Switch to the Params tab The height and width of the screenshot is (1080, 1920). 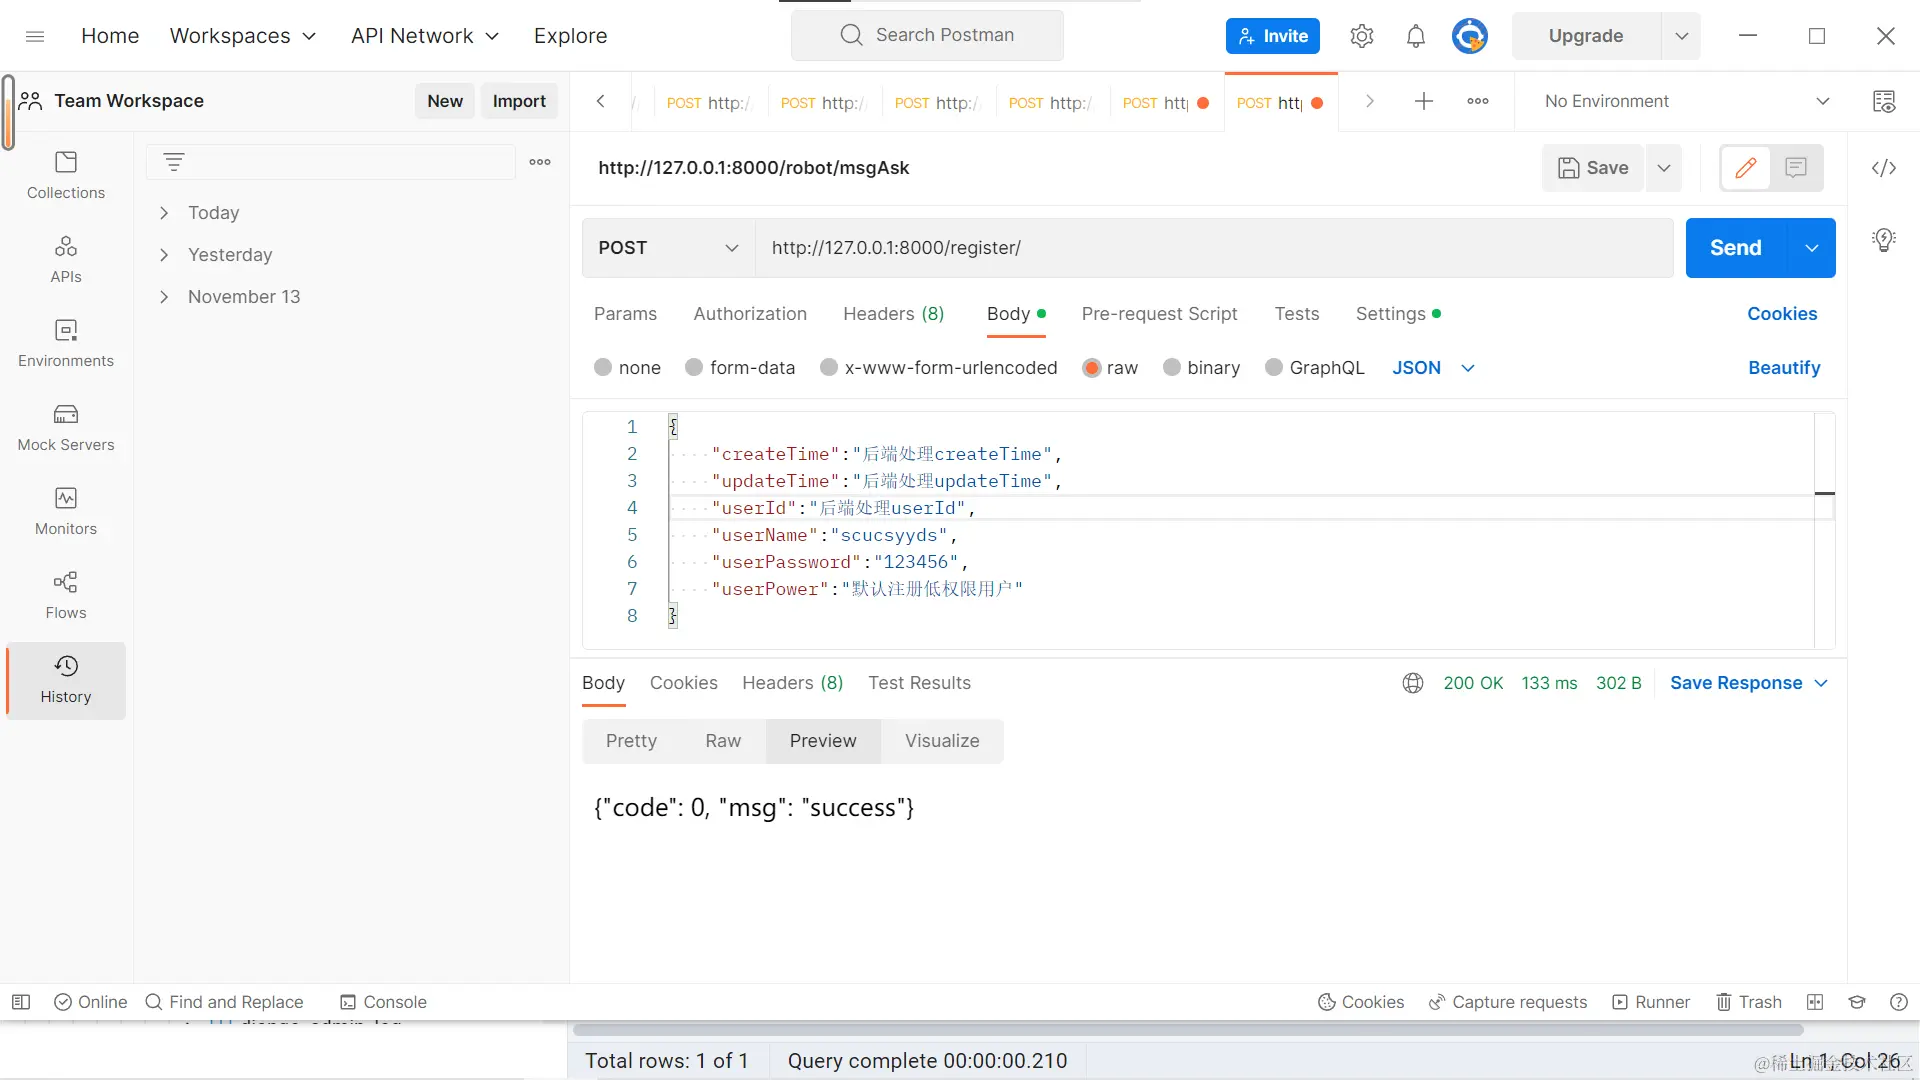[625, 314]
